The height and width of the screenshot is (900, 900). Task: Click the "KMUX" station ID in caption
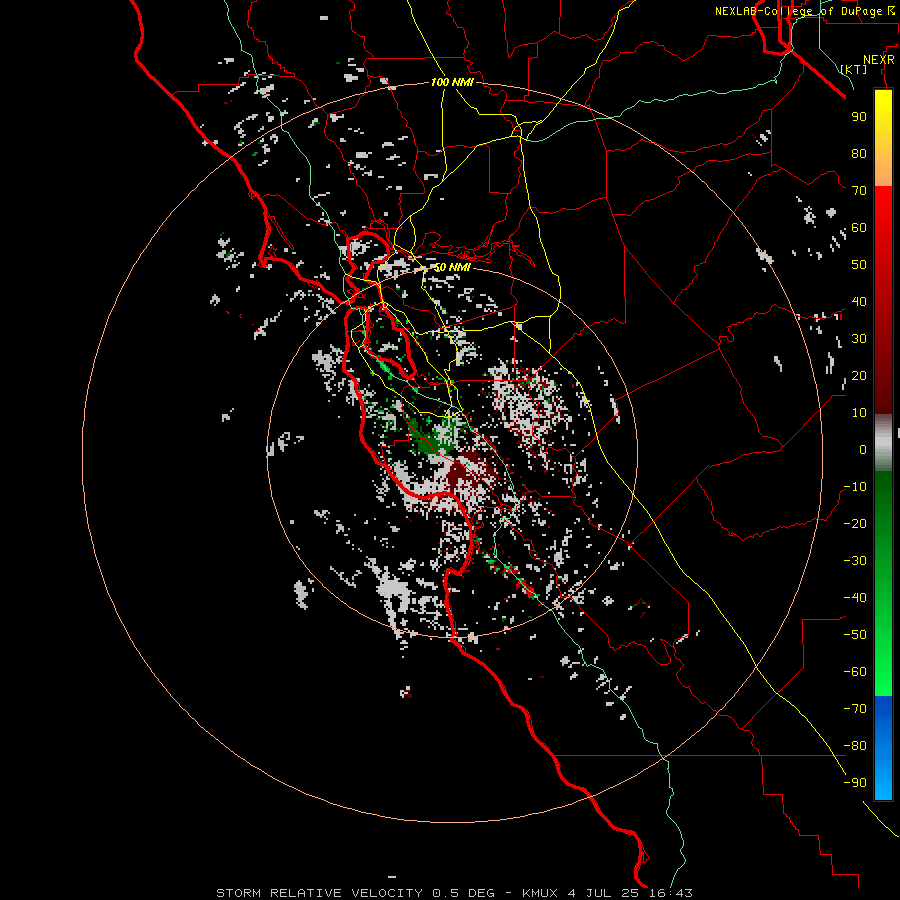pyautogui.click(x=540, y=893)
